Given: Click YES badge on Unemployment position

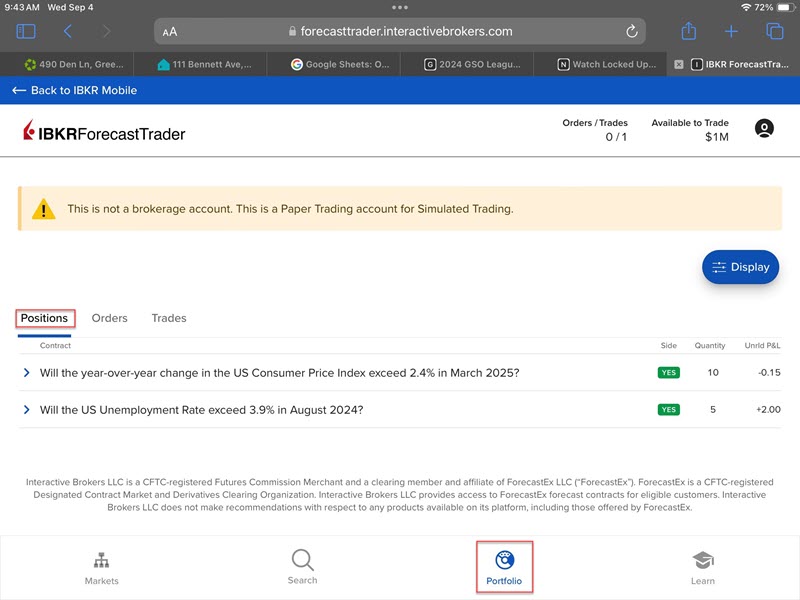Looking at the screenshot, I should pos(668,409).
